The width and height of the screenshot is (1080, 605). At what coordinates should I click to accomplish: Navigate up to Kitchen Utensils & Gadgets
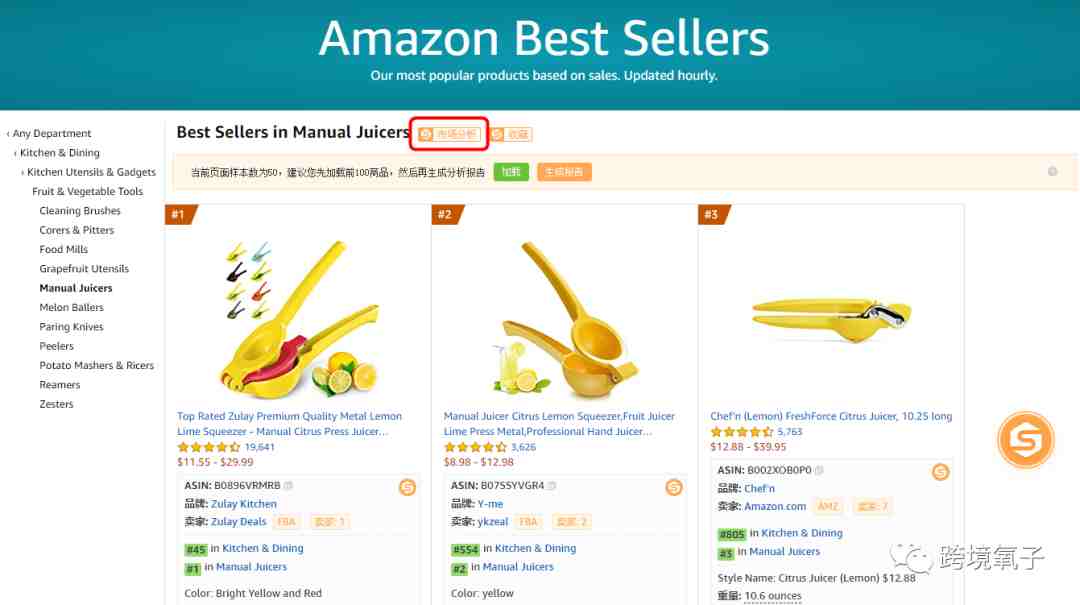point(92,172)
